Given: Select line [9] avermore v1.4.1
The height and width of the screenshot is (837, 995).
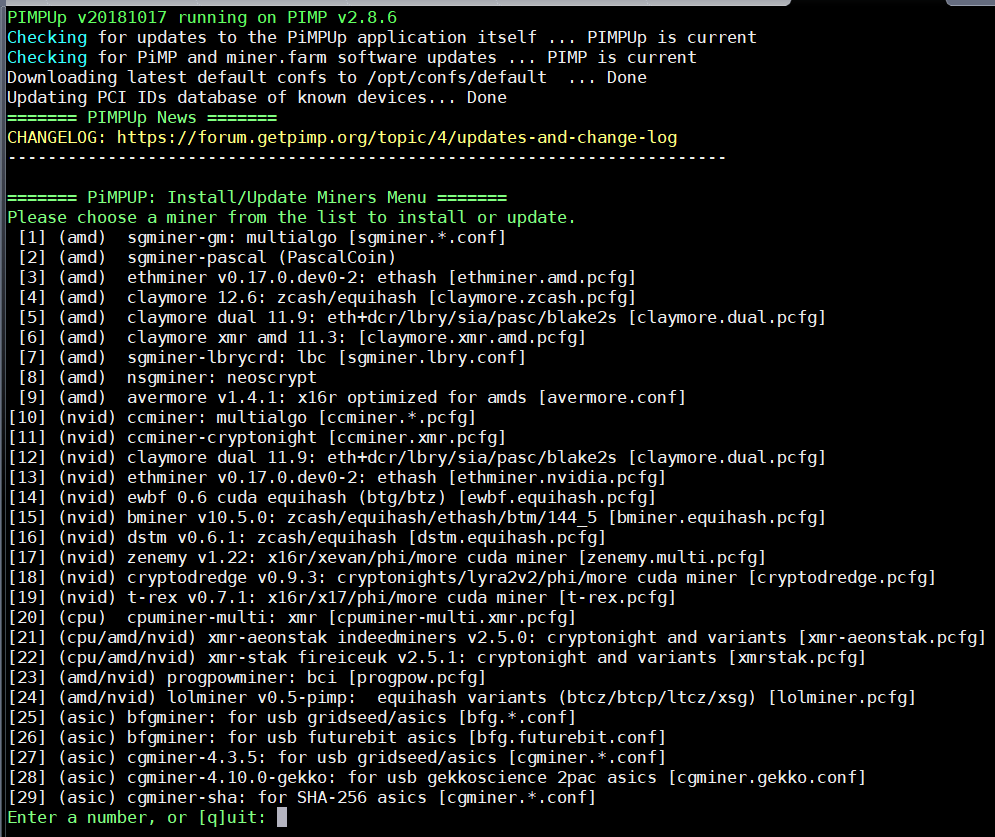Looking at the screenshot, I should [x=352, y=398].
